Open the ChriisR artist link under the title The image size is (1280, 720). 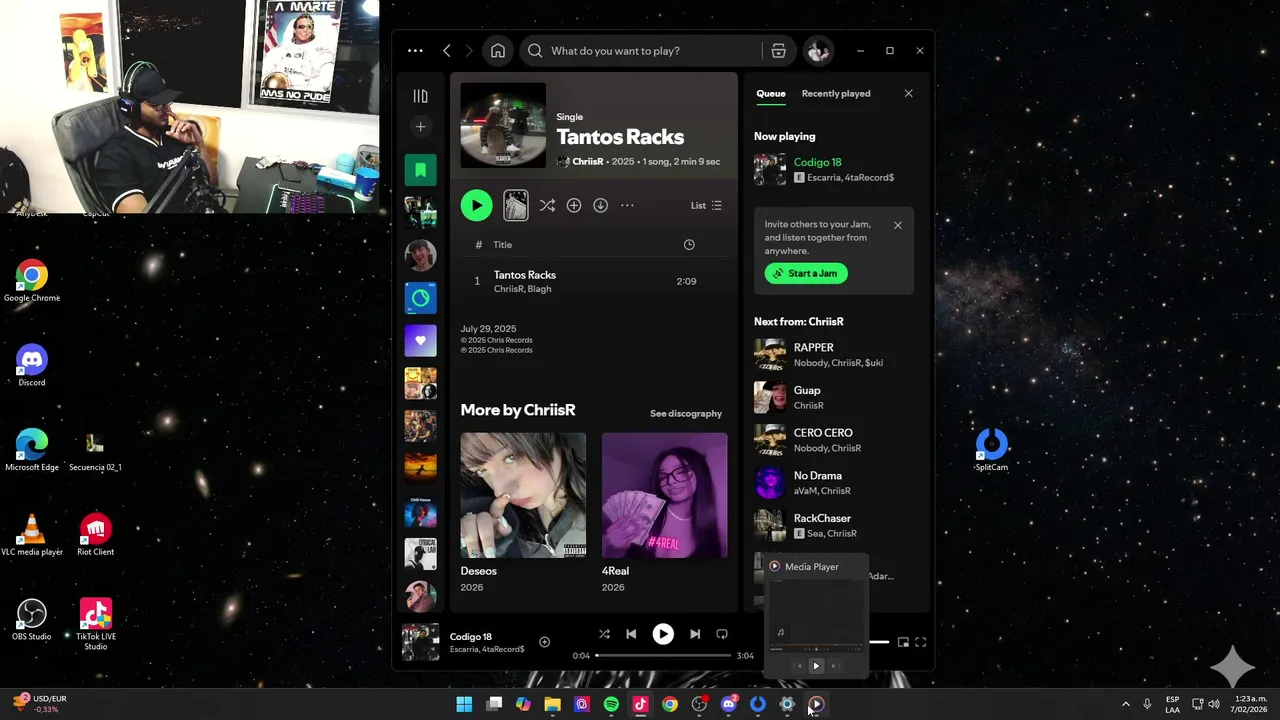point(587,161)
